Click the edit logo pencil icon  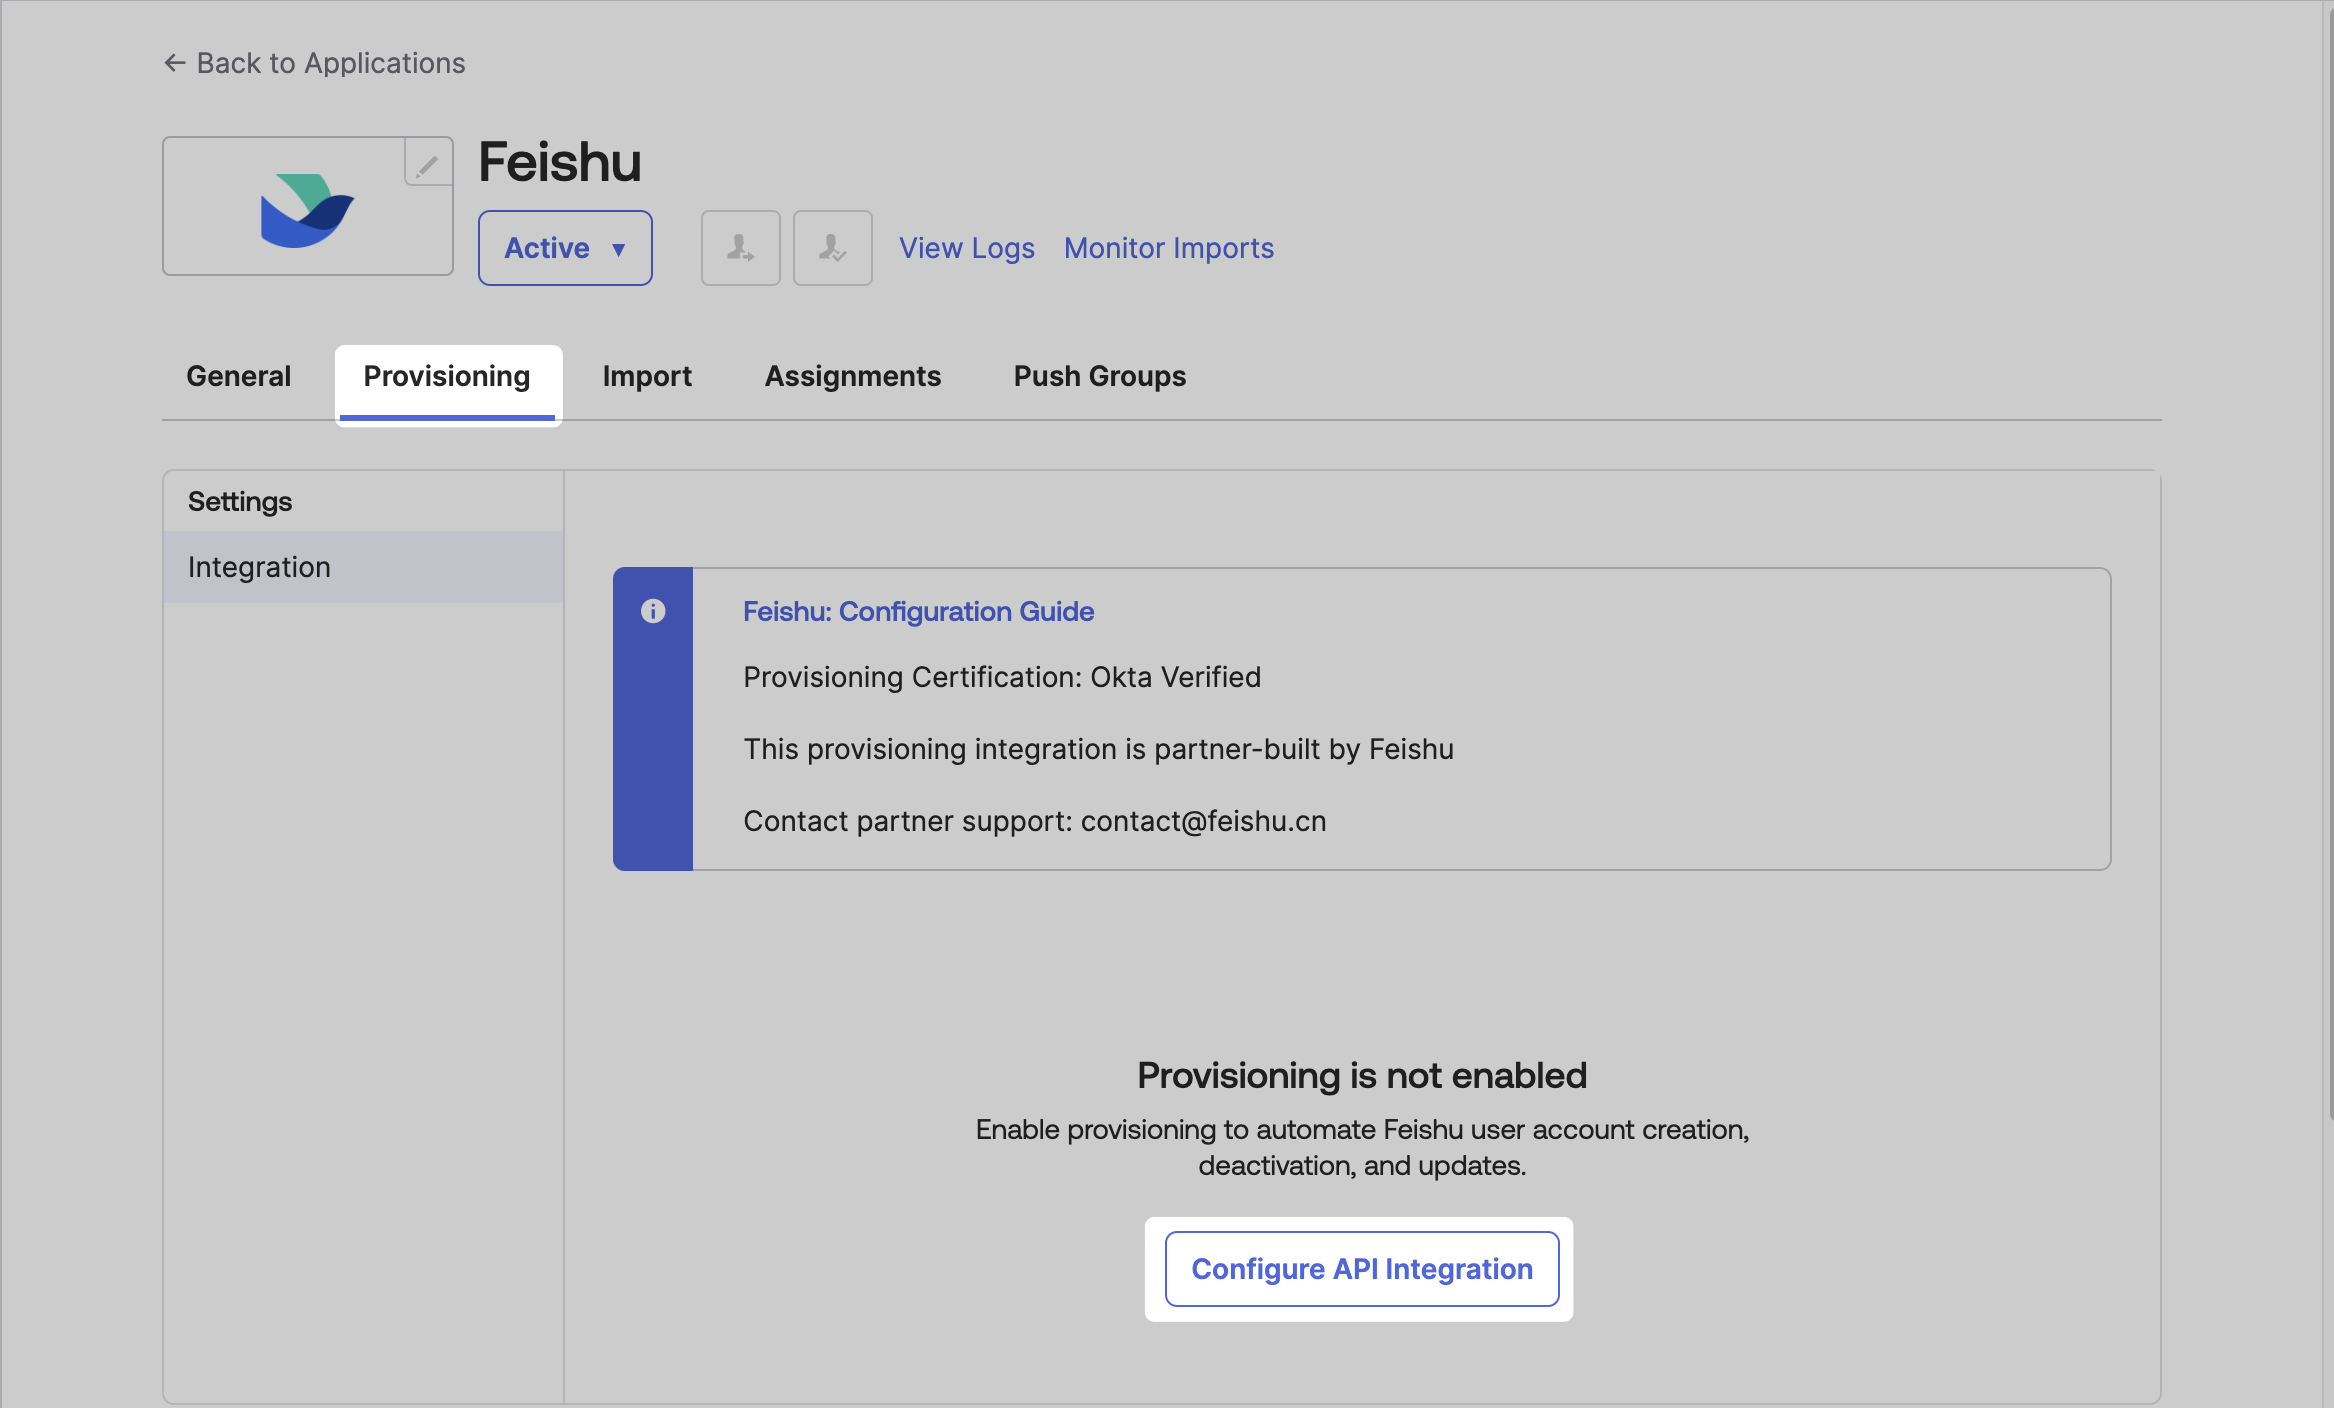[428, 163]
